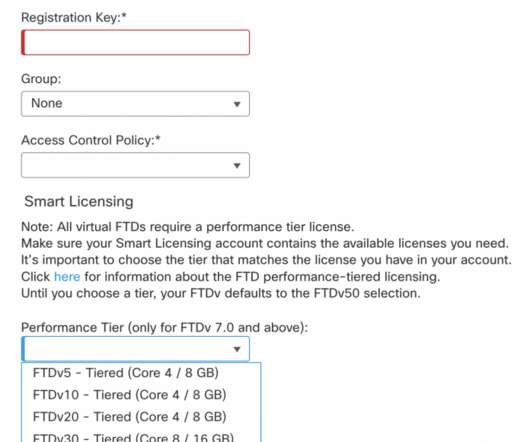Select the FTDv20 - Tiered performance option
Image resolution: width=530 pixels, height=442 pixels.
[141, 417]
